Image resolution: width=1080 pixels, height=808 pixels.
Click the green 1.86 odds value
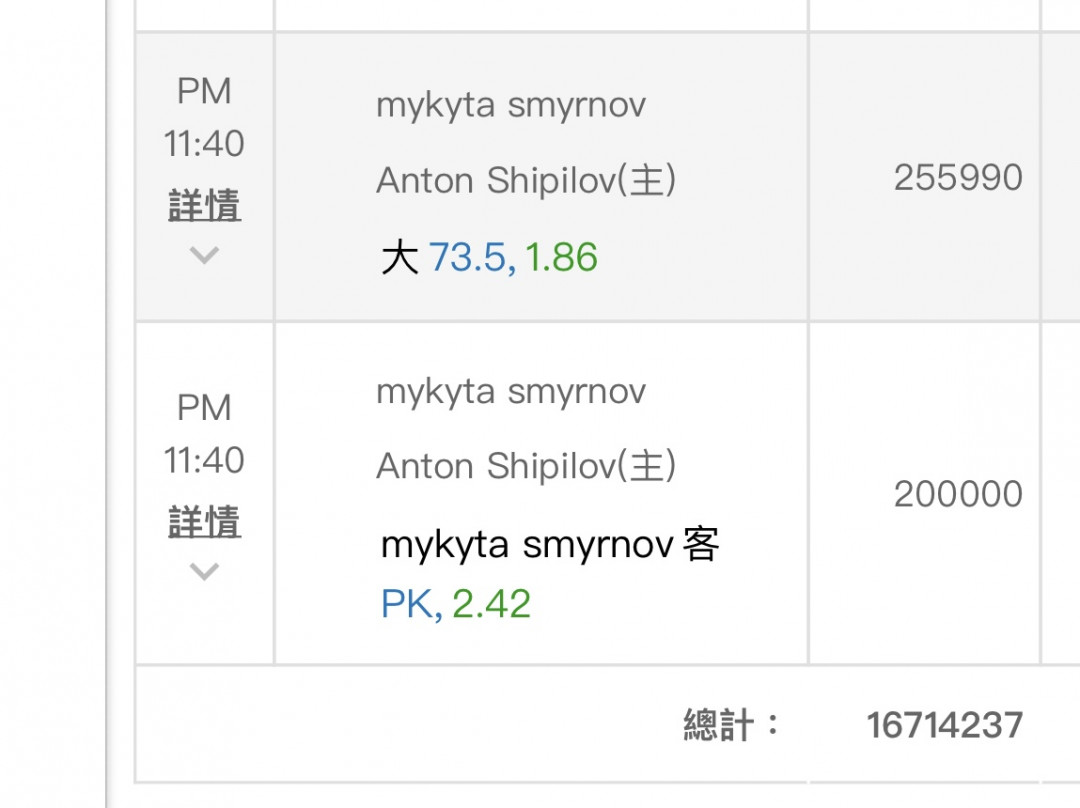pyautogui.click(x=561, y=258)
